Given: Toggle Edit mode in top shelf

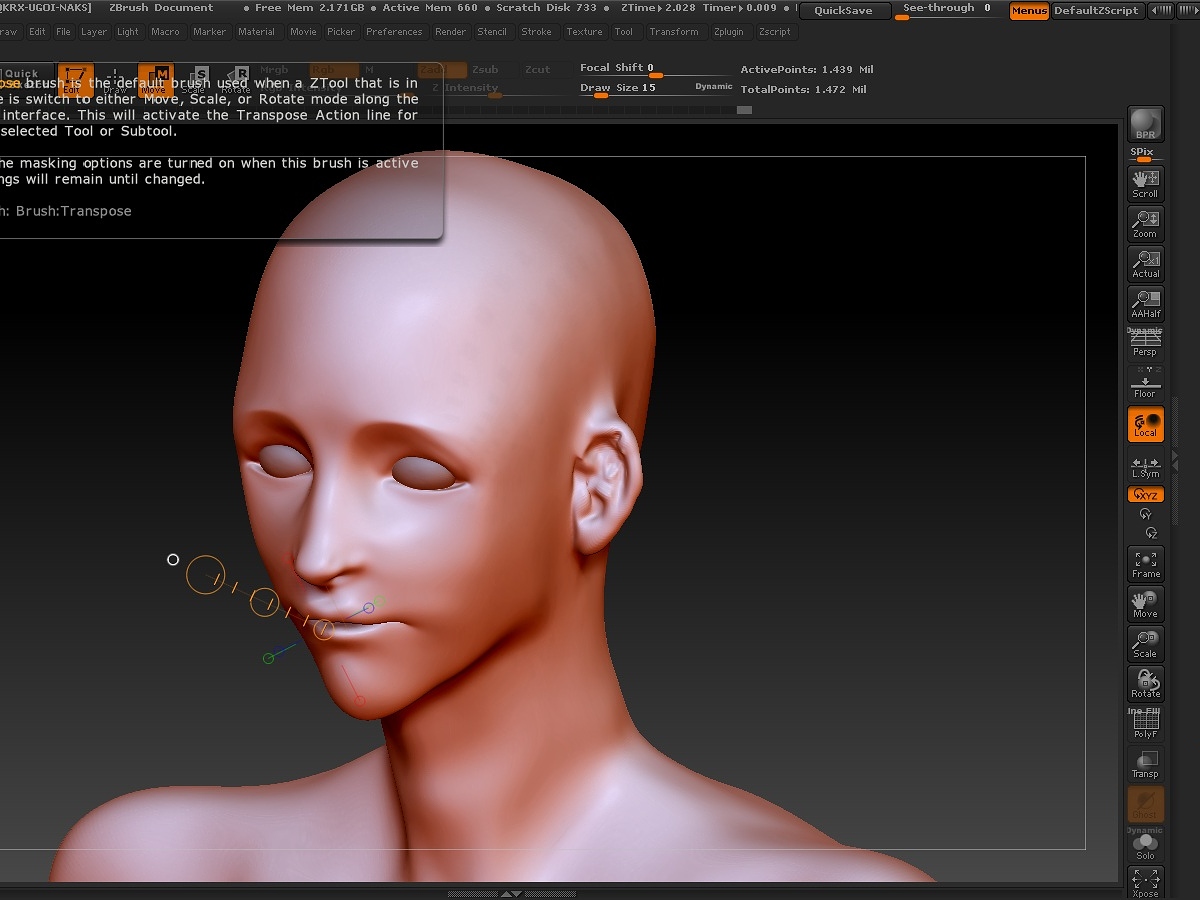Looking at the screenshot, I should [74, 79].
